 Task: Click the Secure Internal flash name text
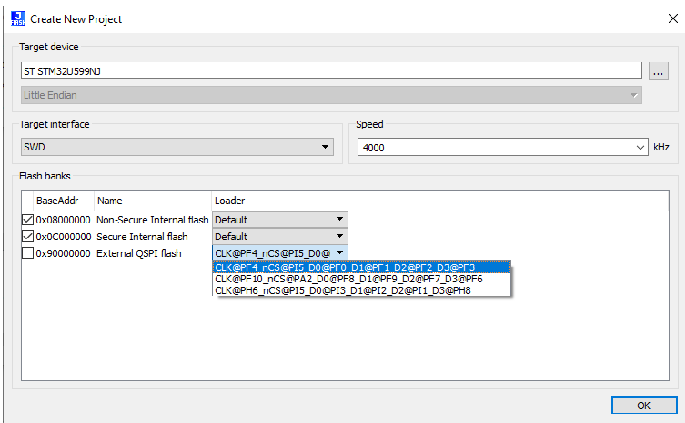[142, 236]
